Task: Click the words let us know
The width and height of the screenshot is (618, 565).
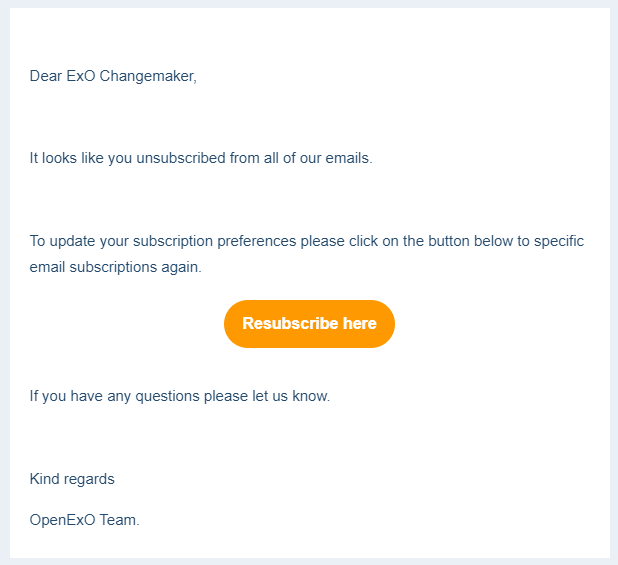Action: (x=291, y=396)
